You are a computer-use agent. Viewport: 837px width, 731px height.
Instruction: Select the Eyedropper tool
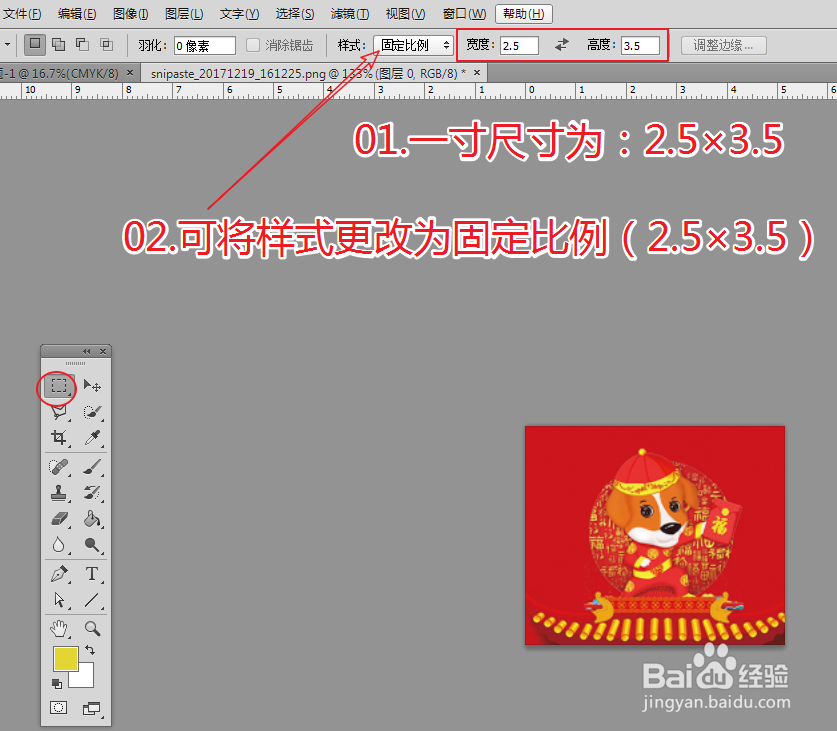92,438
